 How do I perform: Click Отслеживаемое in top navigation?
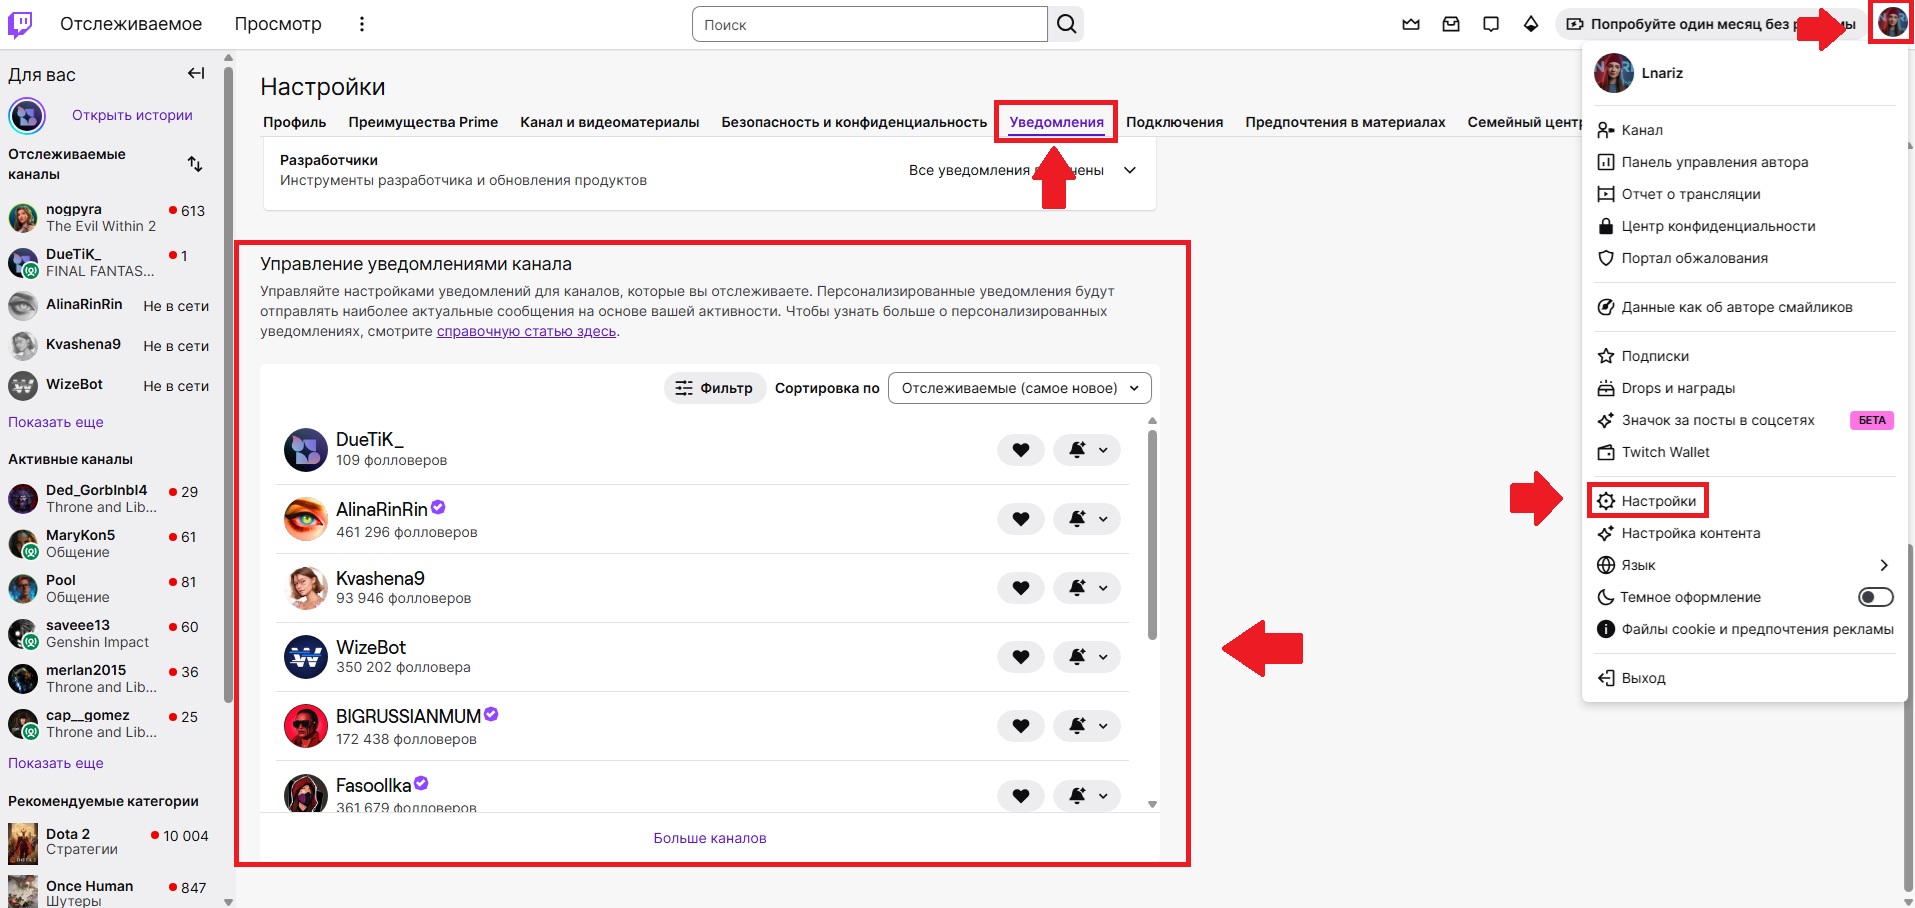tap(131, 24)
